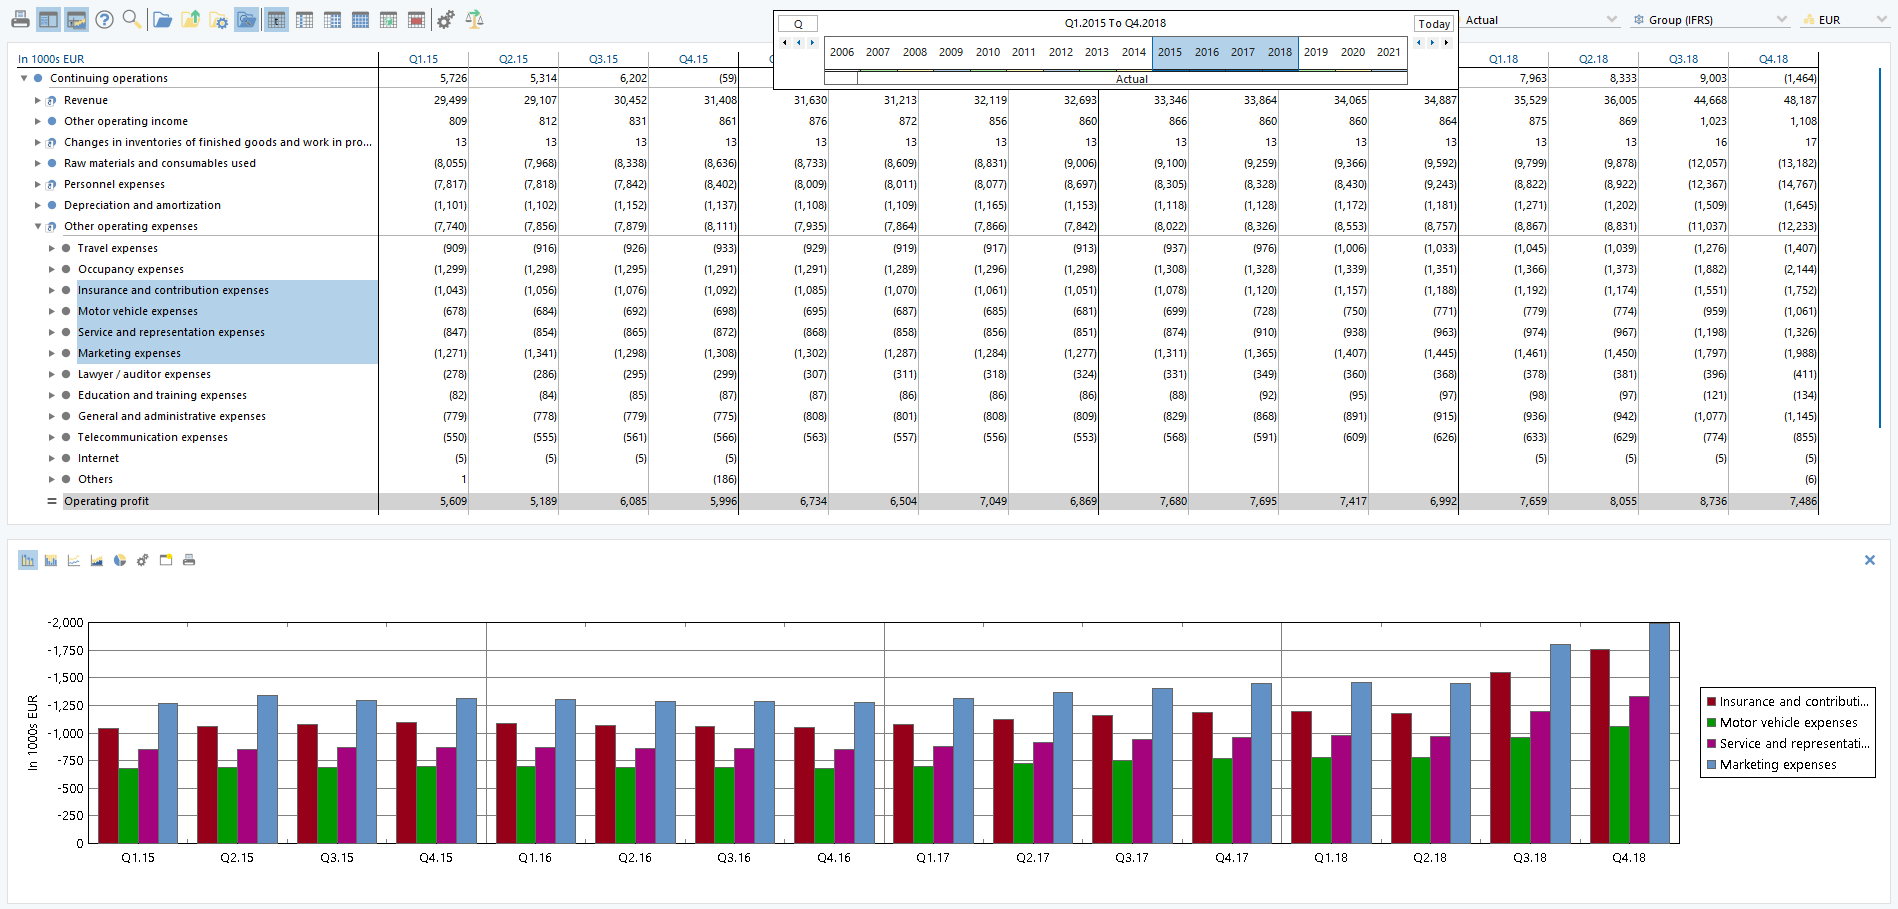Click the Q period granularity button
Viewport: 1898px width, 909px height.
[798, 24]
